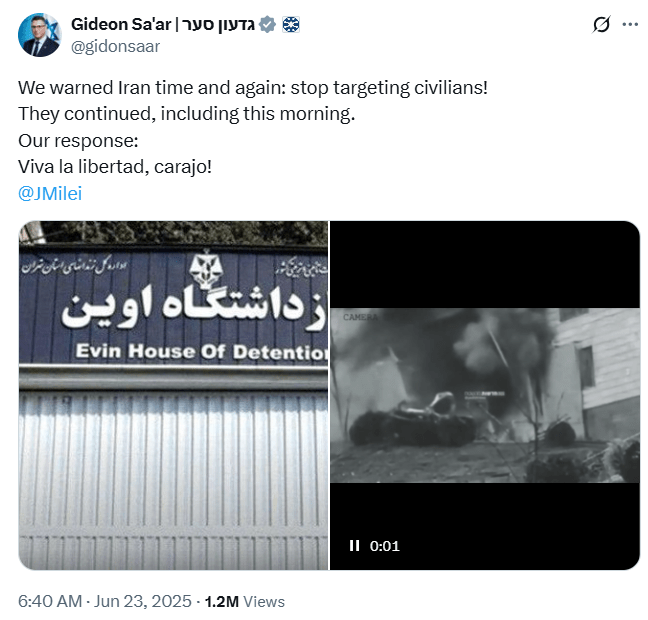The width and height of the screenshot is (648, 620).
Task: Click the blue verified checkmark badge
Action: point(267,24)
